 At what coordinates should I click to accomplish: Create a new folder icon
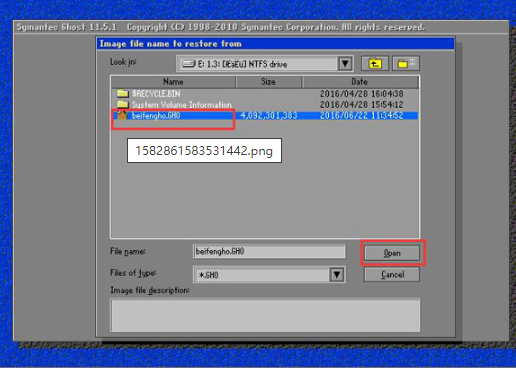click(406, 63)
